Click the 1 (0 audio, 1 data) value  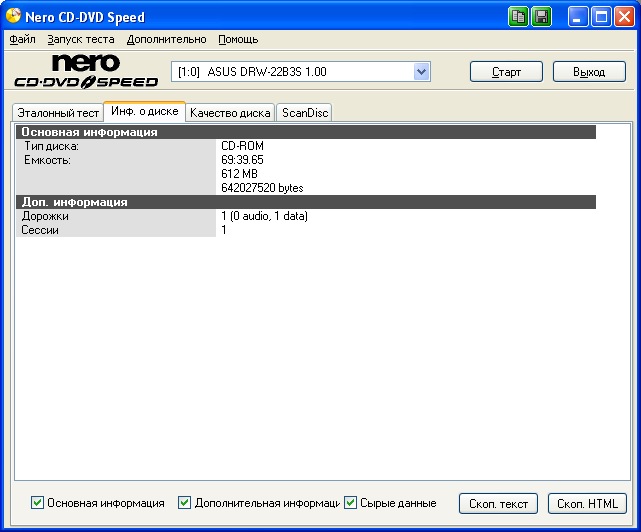tap(264, 216)
